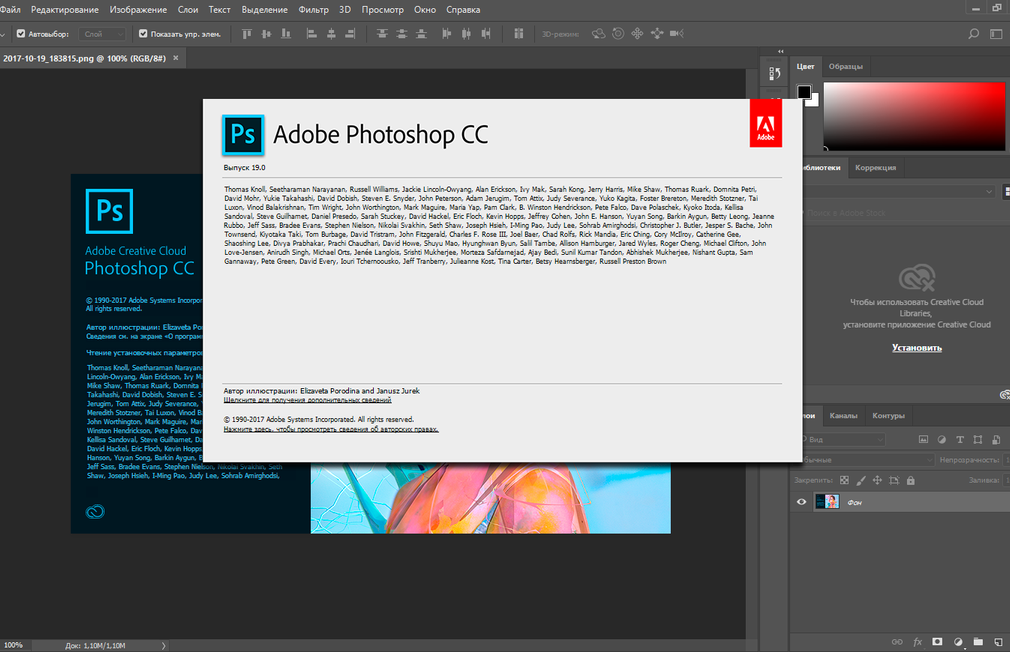Click the auto-align layers icon

519,34
